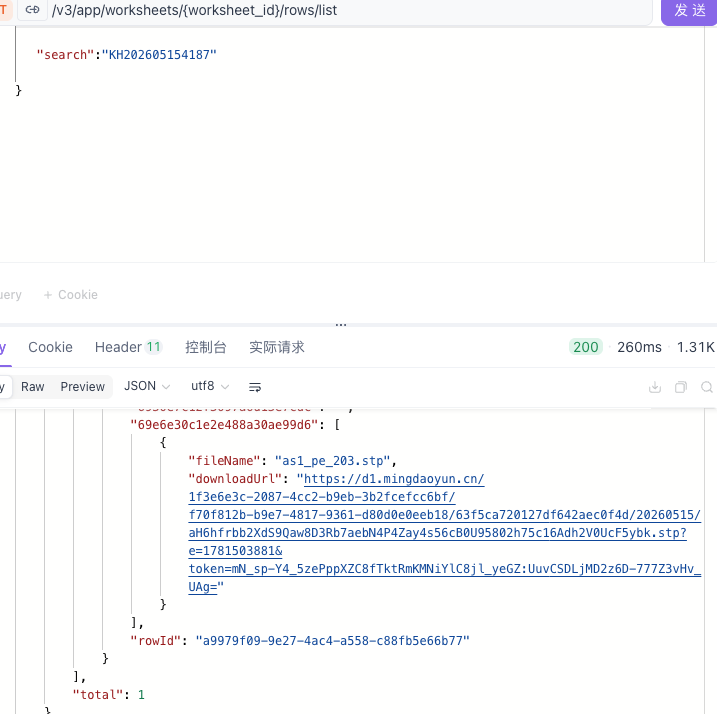Copy response using the copy icon
This screenshot has height=714, width=717.
pos(681,387)
